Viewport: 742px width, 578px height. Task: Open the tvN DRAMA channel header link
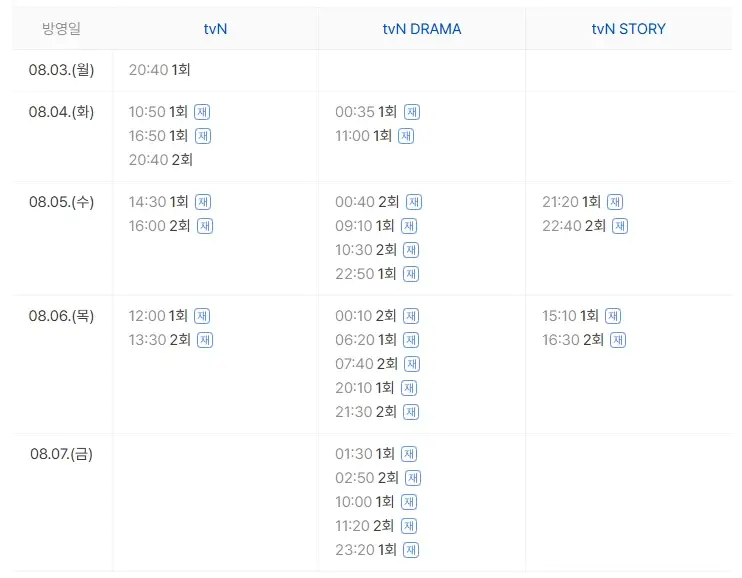[x=422, y=29]
